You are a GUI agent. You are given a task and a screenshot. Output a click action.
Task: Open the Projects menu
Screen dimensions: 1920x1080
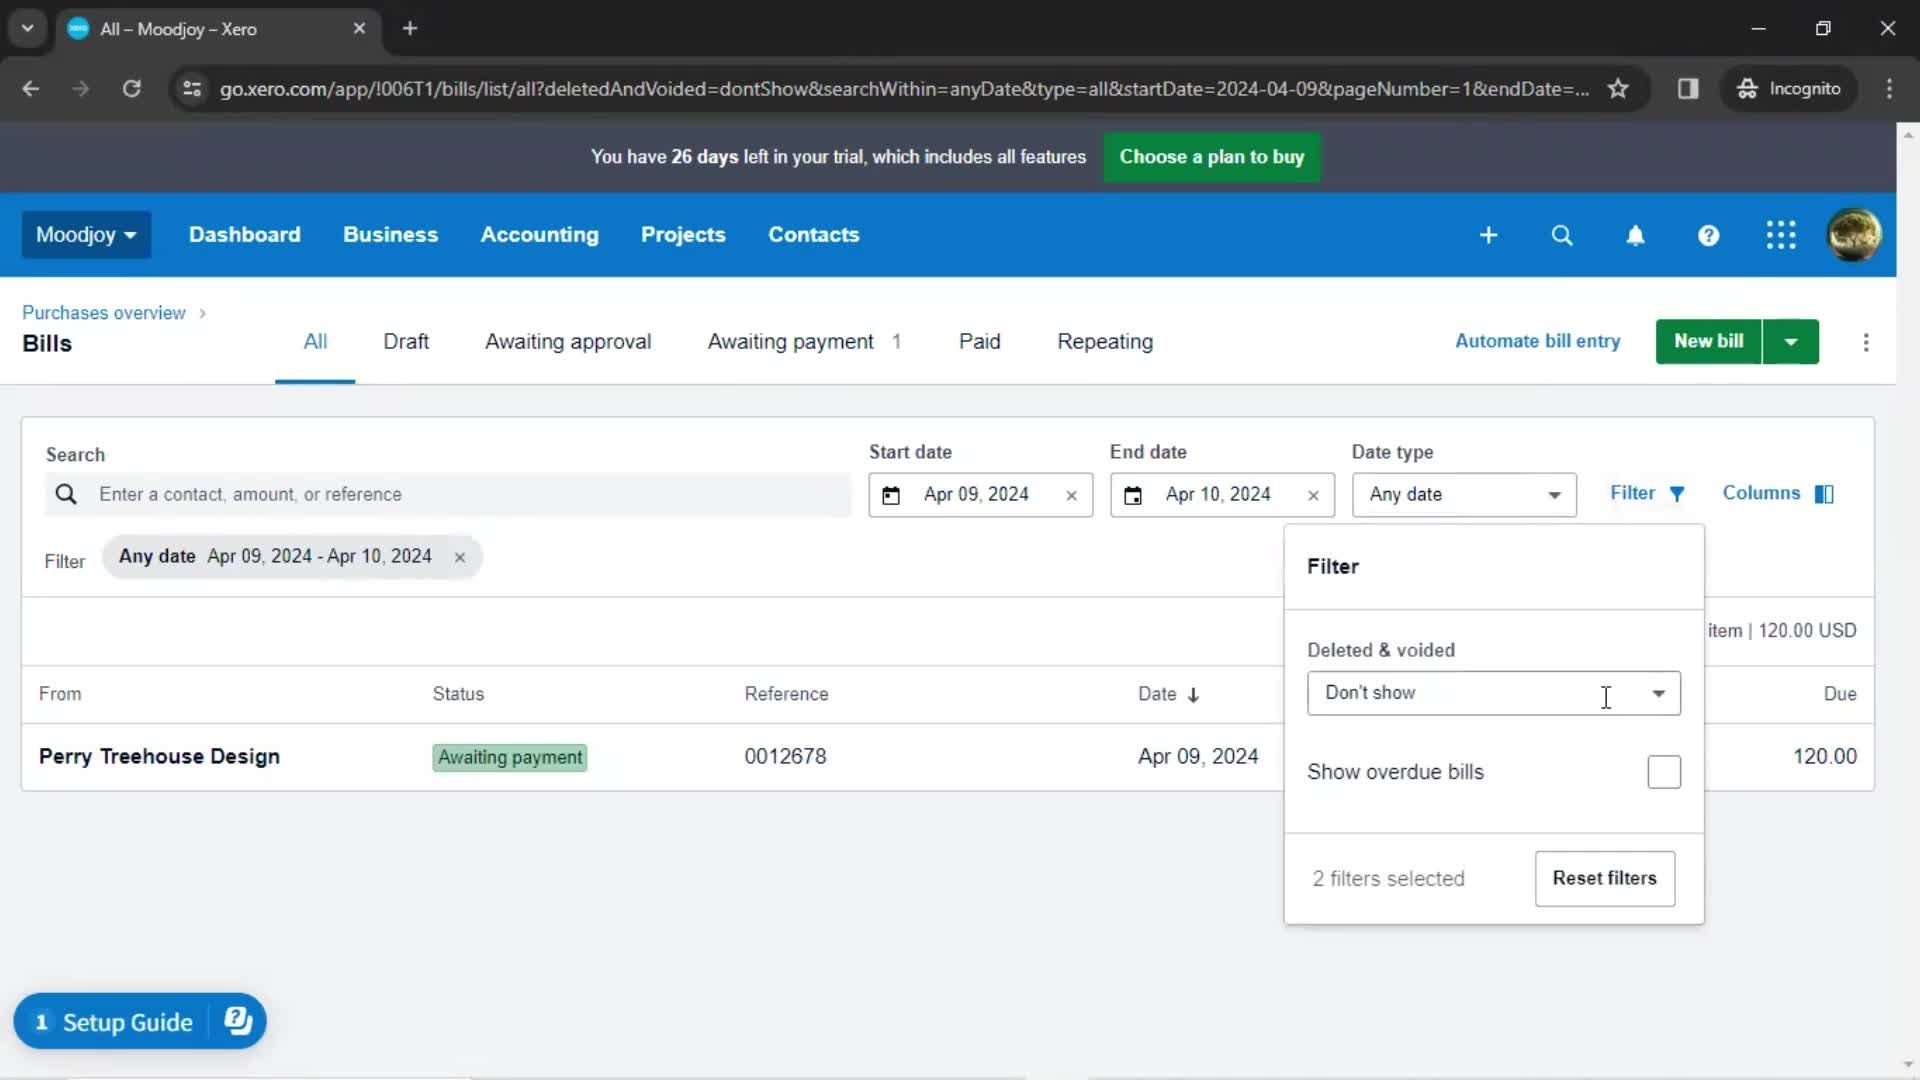tap(683, 235)
